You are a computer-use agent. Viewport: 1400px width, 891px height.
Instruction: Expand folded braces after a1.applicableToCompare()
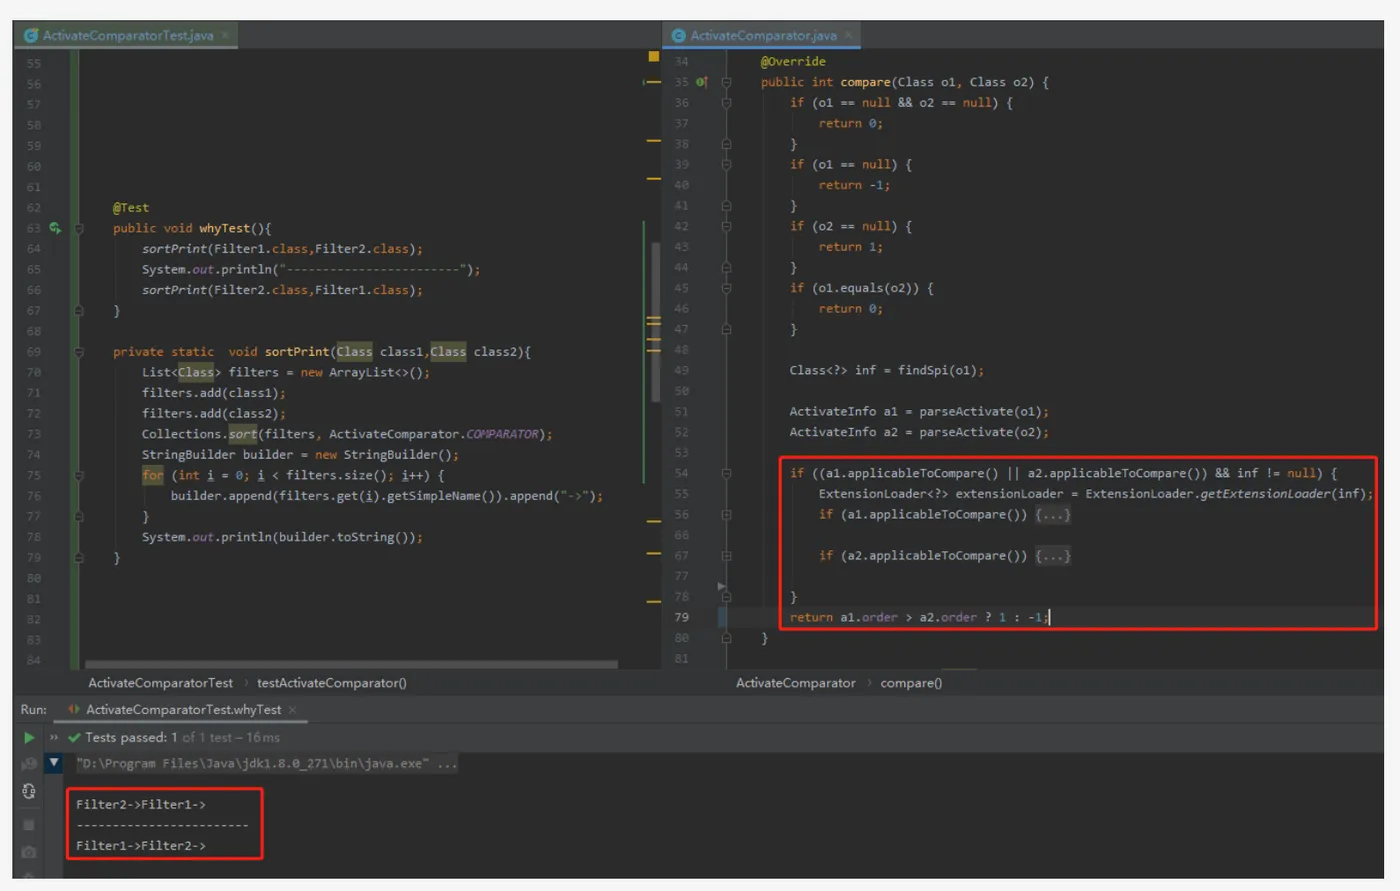tap(1053, 515)
